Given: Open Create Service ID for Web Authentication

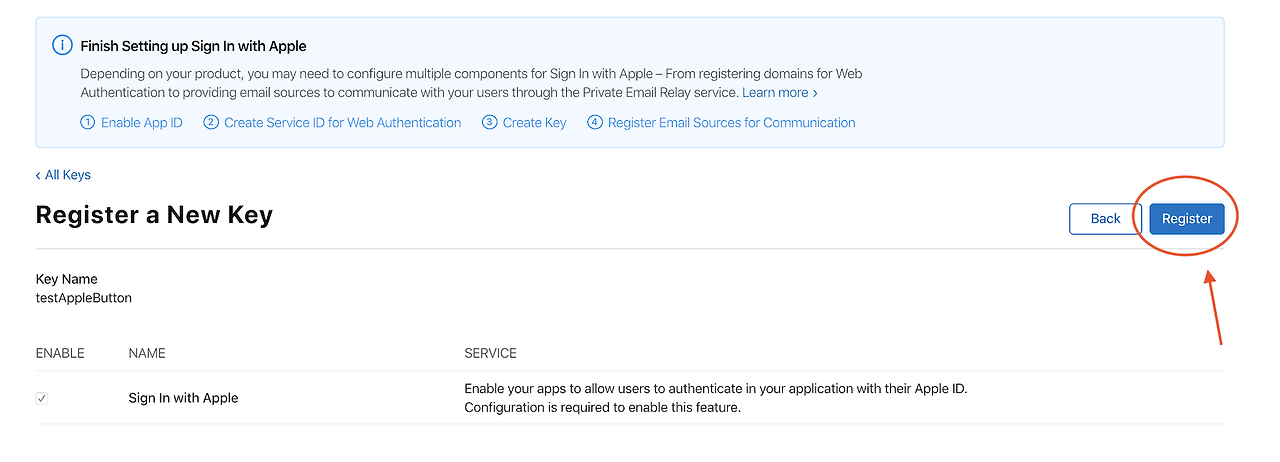Looking at the screenshot, I should (x=332, y=123).
